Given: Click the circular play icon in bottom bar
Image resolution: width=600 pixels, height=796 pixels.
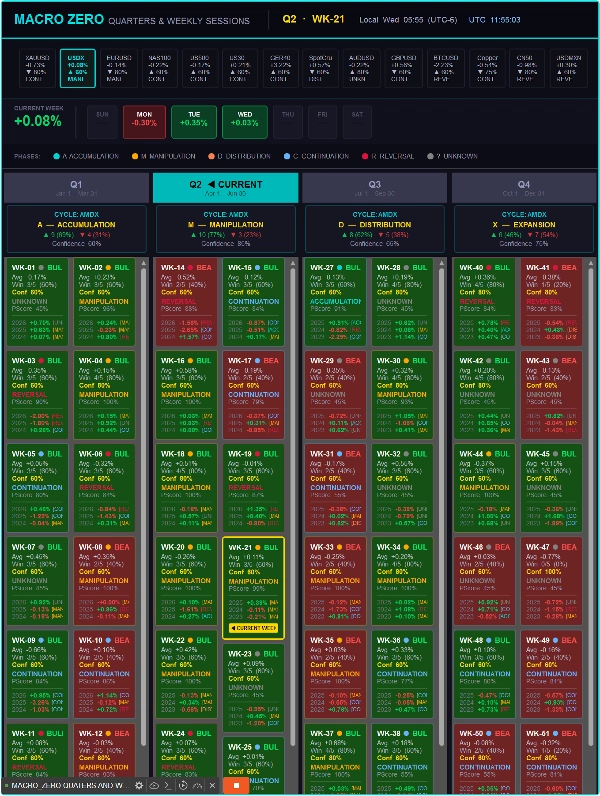Looking at the screenshot, I should point(183,785).
